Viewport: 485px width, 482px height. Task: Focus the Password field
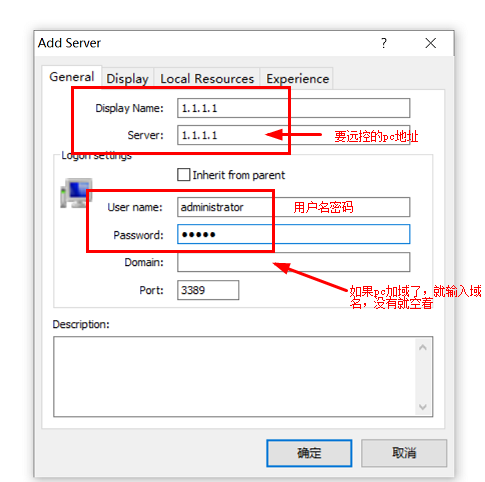pyautogui.click(x=293, y=234)
